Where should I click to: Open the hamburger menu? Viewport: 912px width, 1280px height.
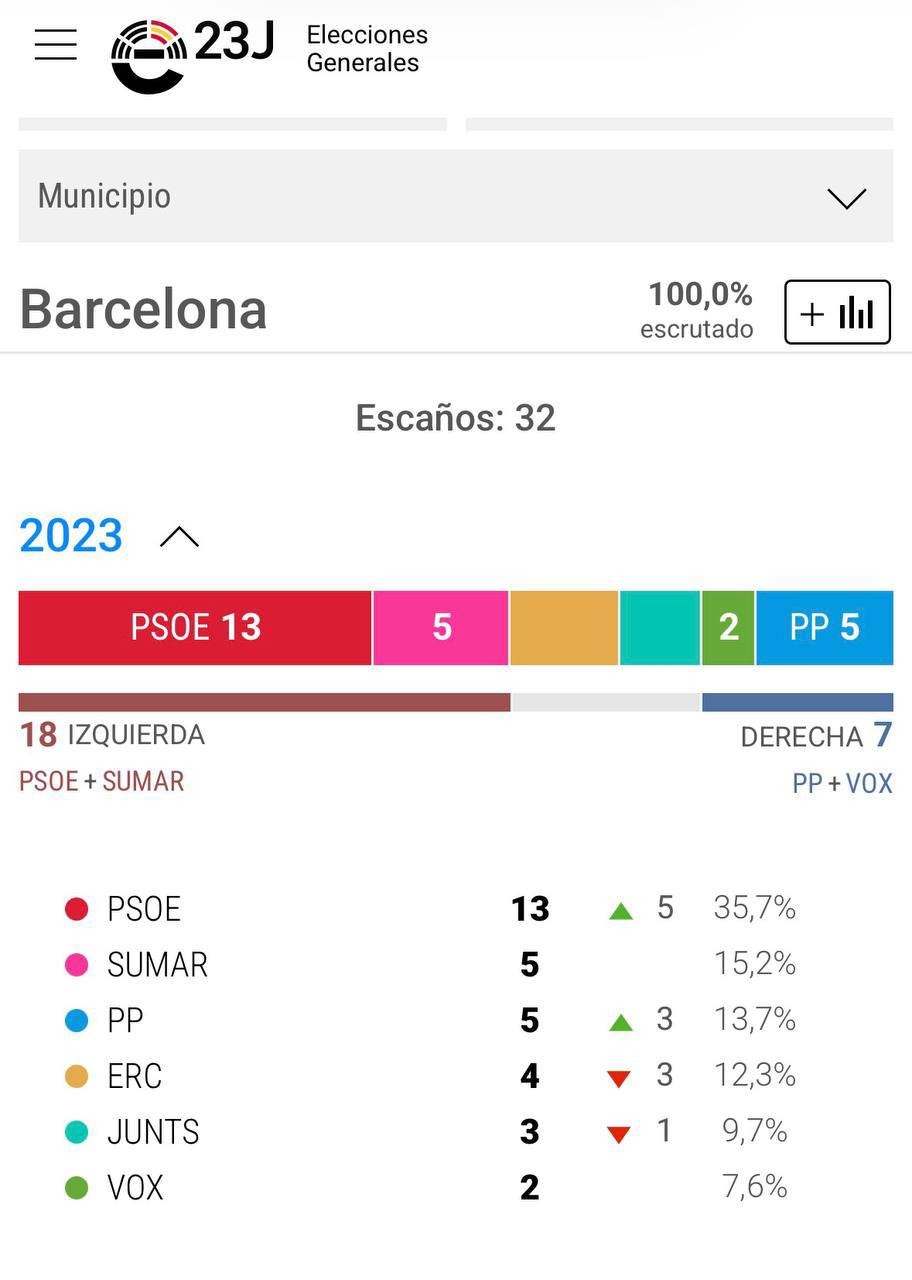click(55, 45)
